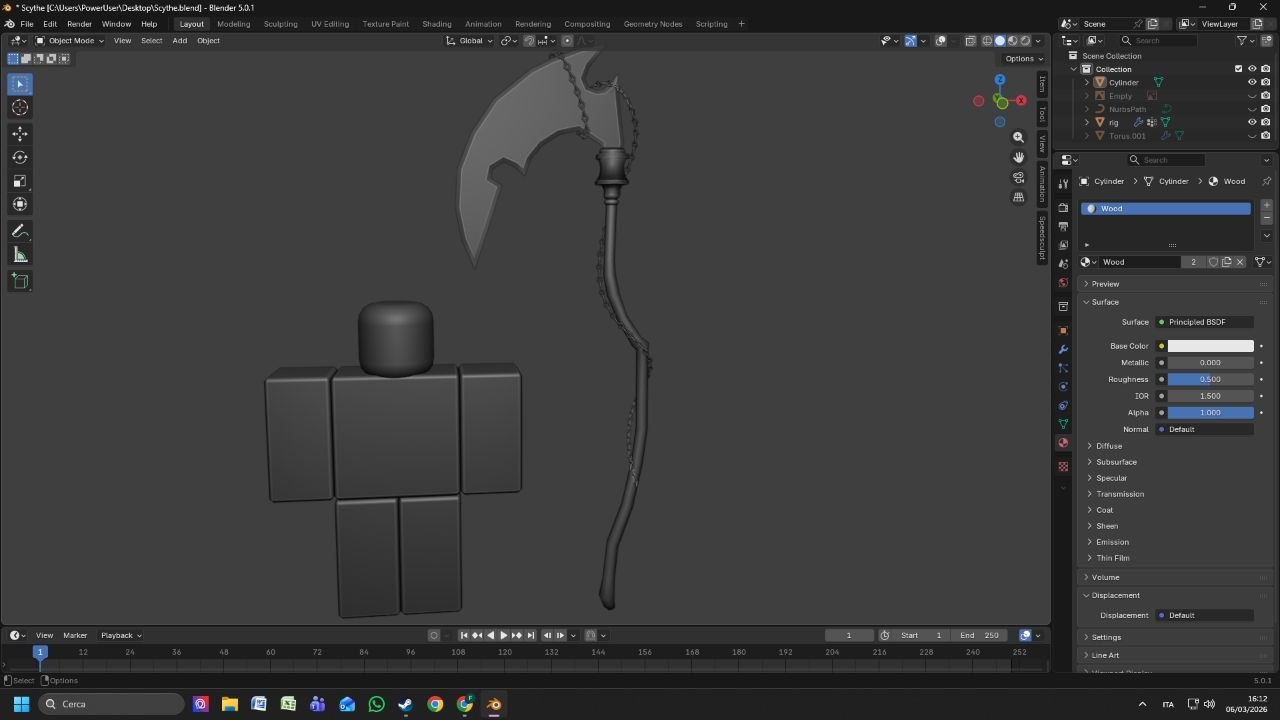The image size is (1280, 720).
Task: Open the Annotate tool
Action: [x=19, y=231]
